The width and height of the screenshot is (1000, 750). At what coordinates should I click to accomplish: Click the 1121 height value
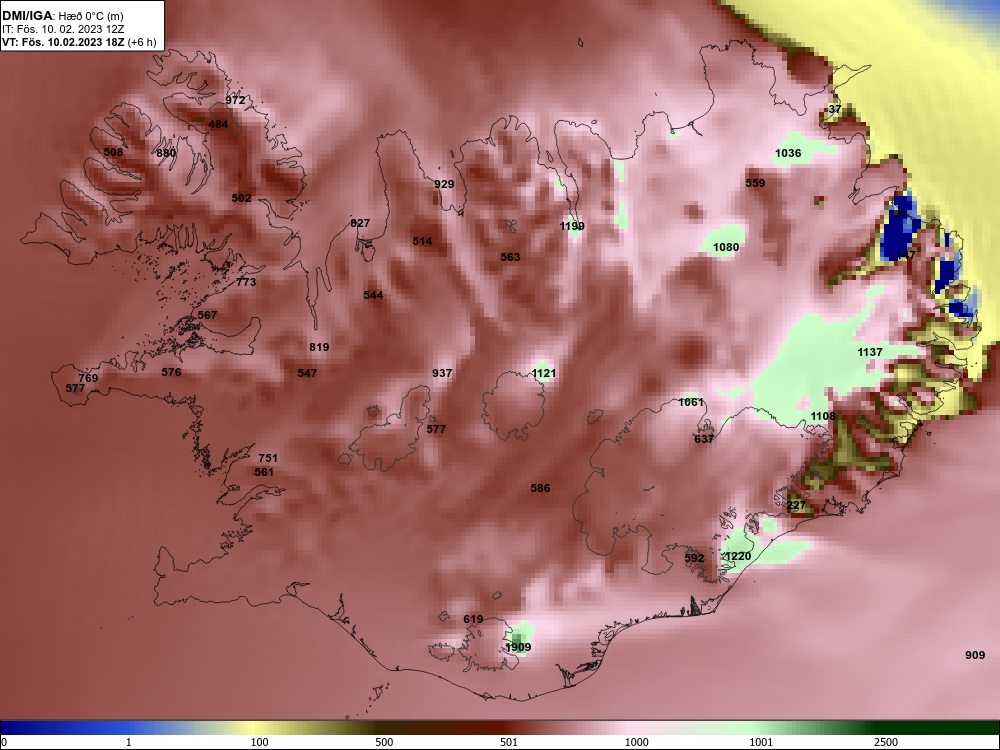(x=544, y=374)
